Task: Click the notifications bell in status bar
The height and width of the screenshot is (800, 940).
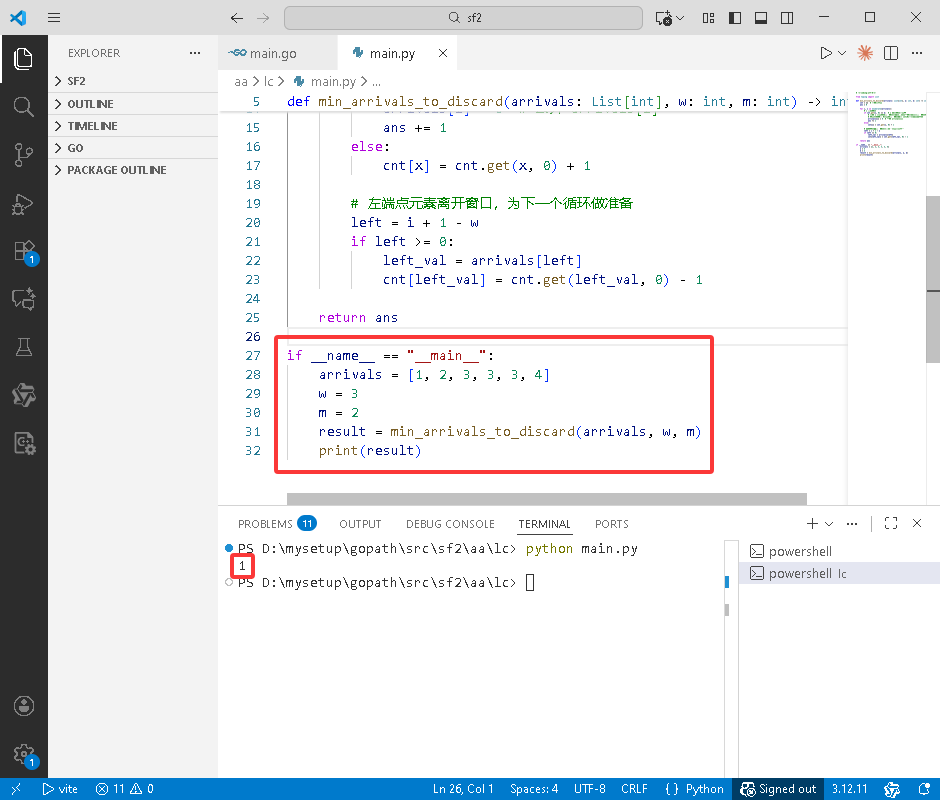Action: (x=924, y=789)
